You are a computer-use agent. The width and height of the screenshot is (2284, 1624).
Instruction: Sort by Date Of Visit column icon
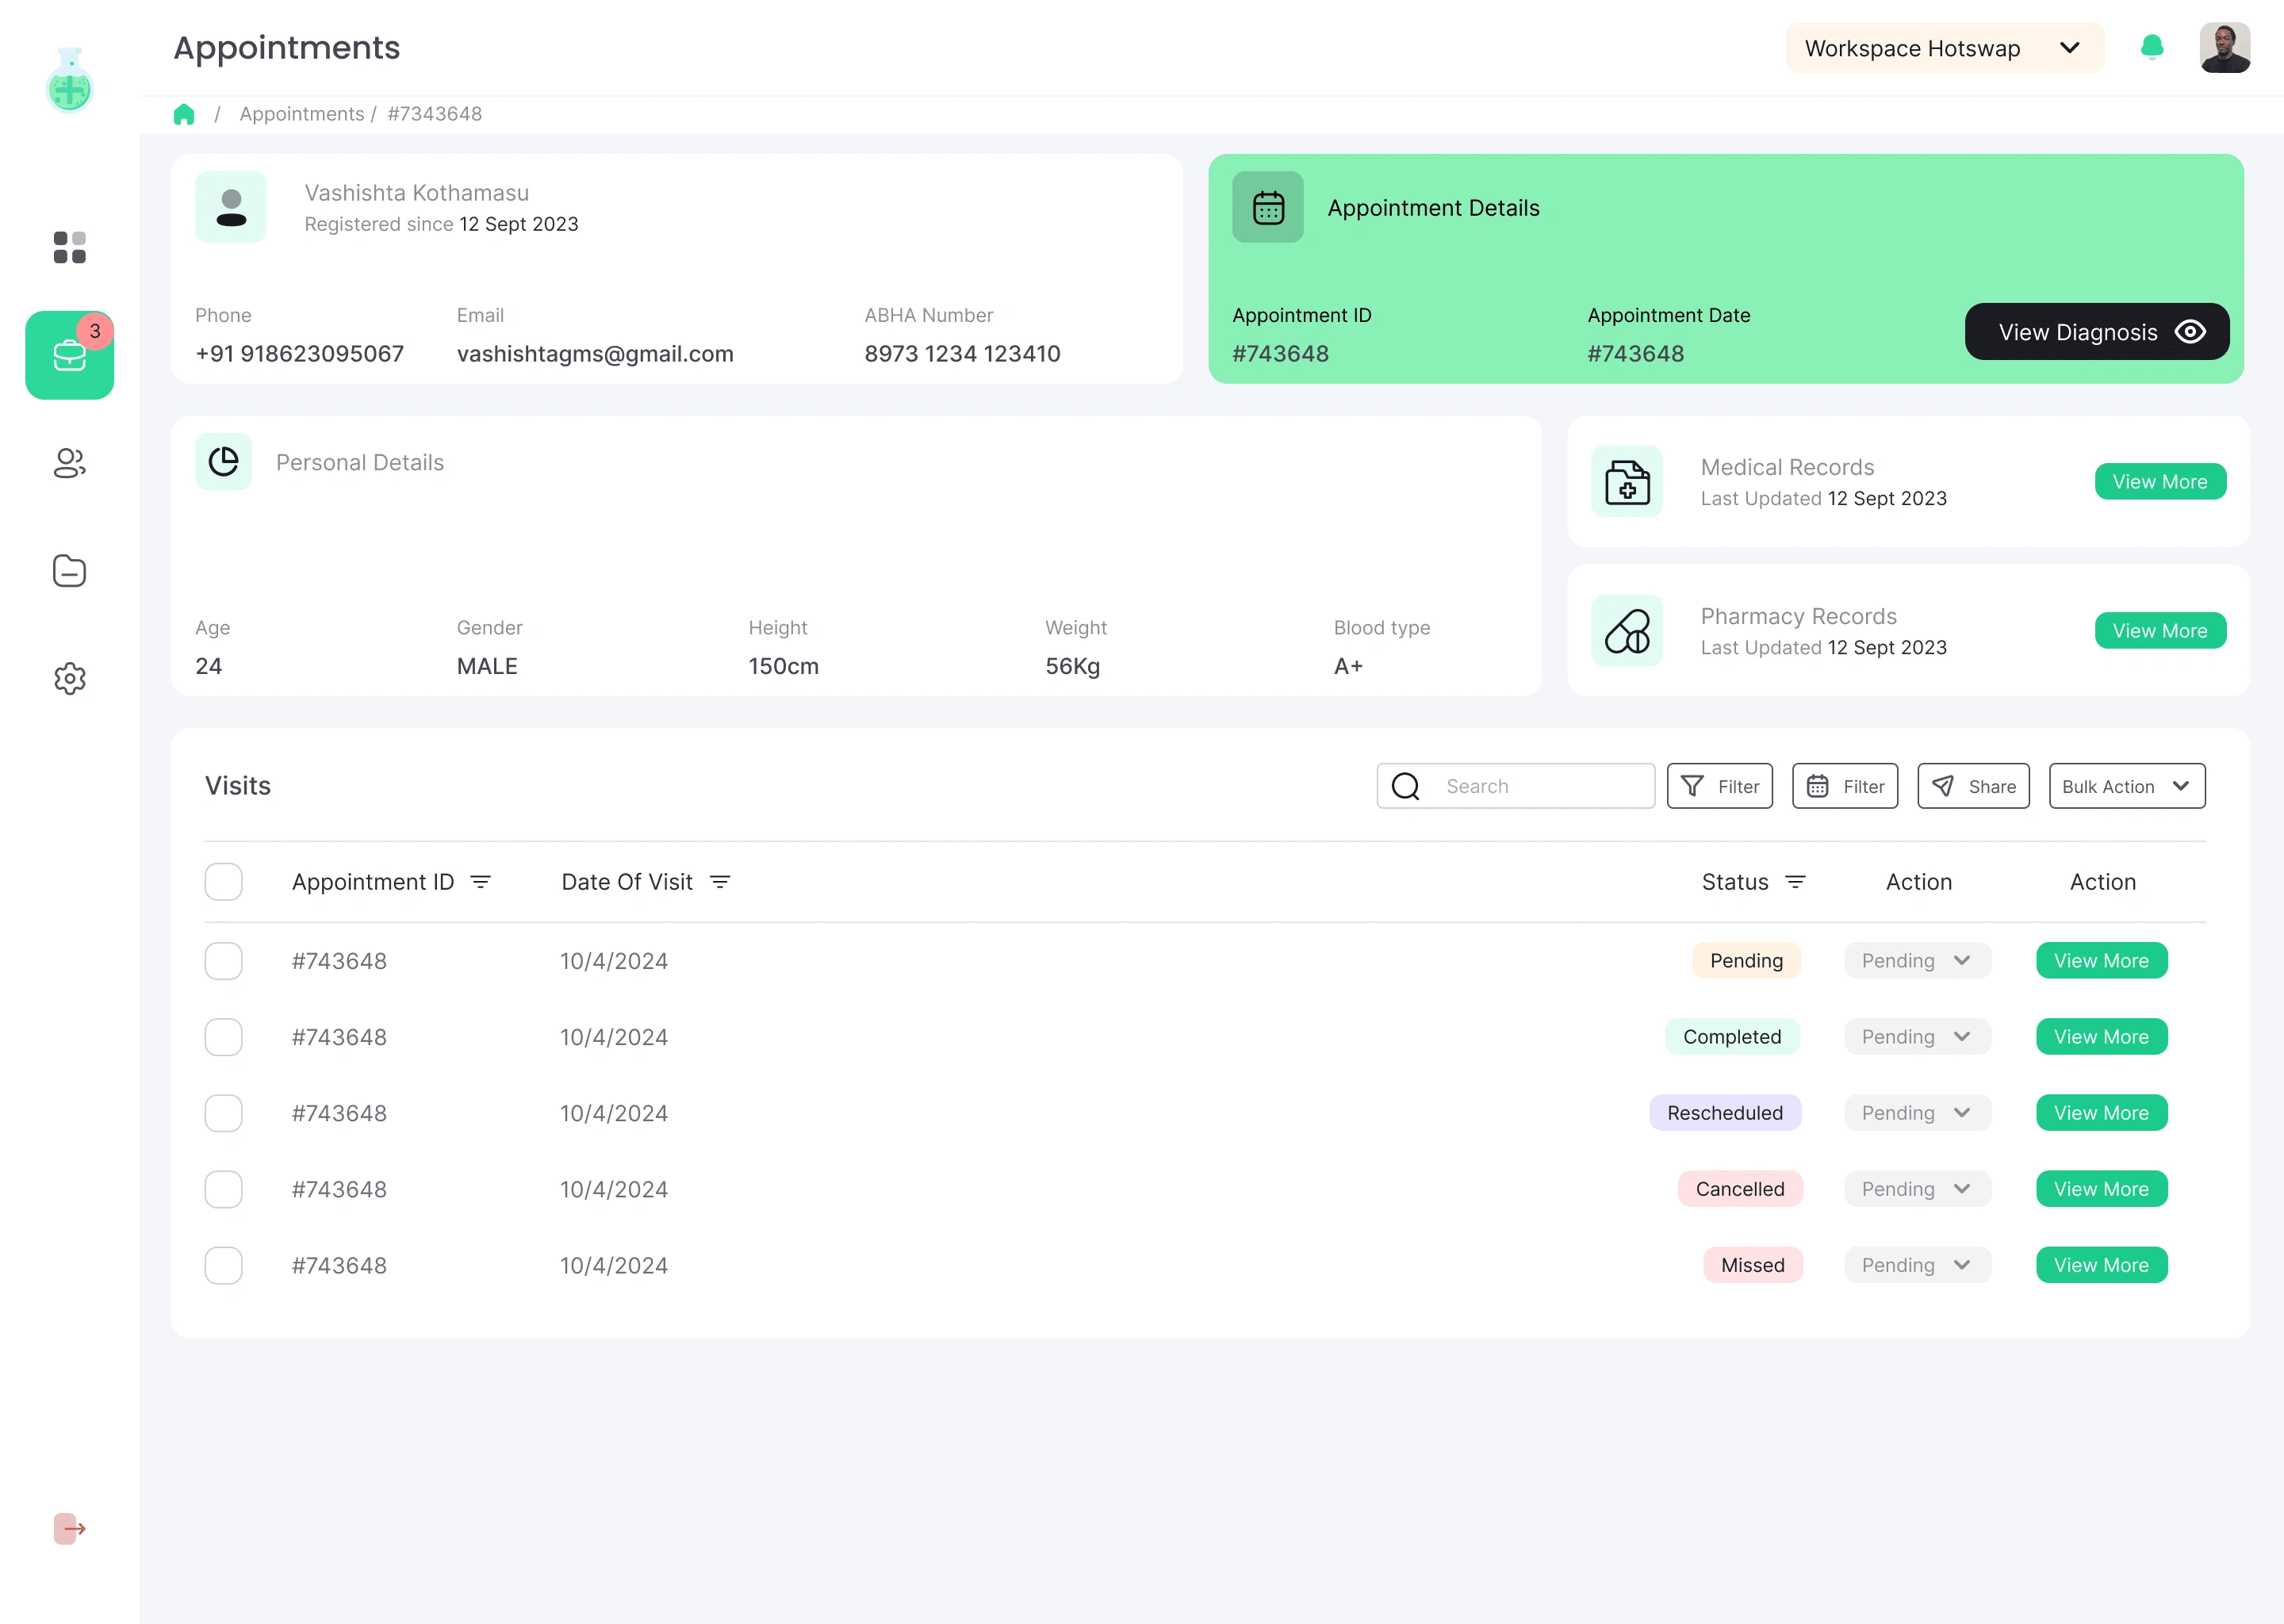720,882
